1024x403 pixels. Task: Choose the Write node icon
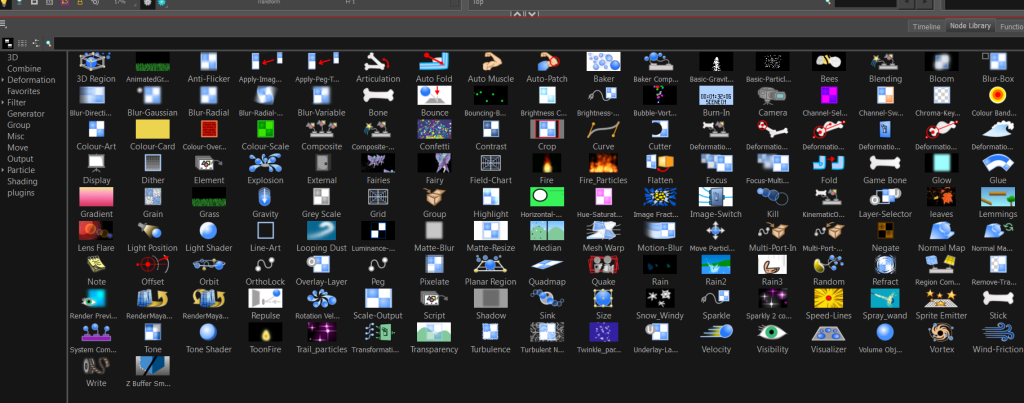click(x=96, y=366)
